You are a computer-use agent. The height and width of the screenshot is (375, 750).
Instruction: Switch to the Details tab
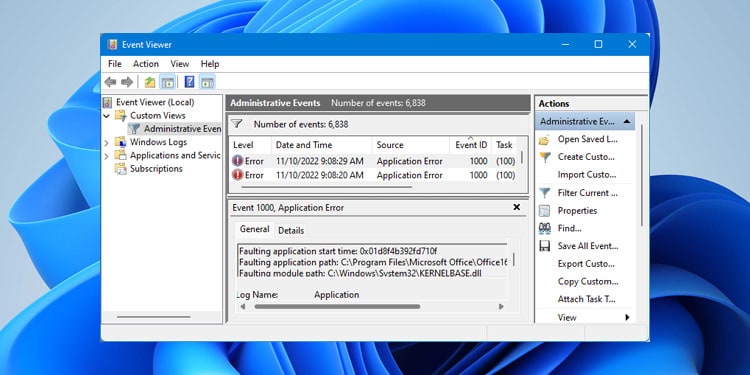pyautogui.click(x=291, y=230)
